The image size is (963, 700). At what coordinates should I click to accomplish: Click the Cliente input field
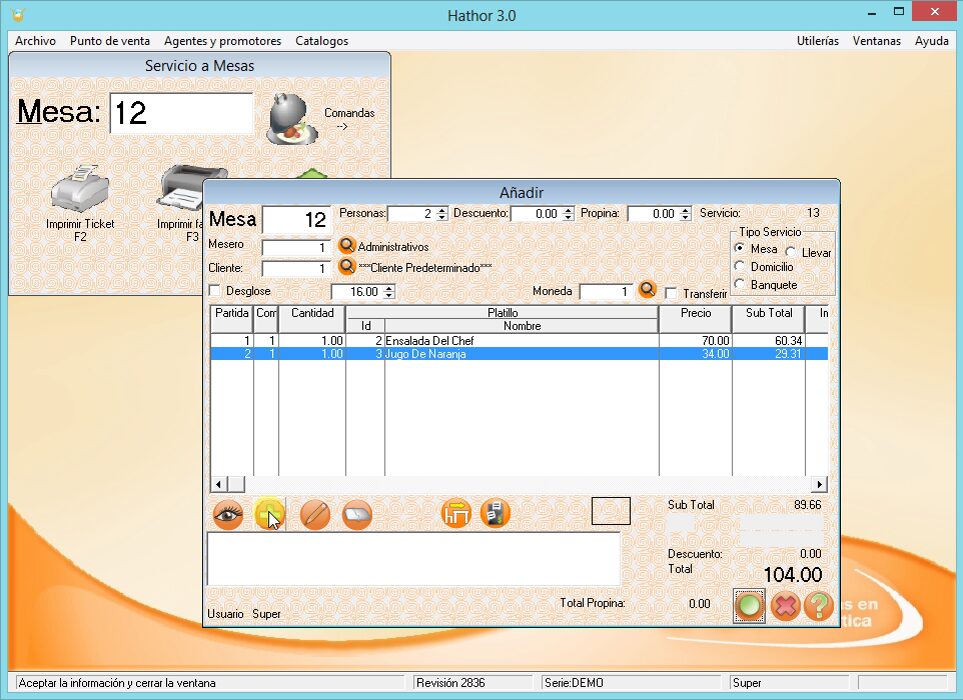pyautogui.click(x=297, y=268)
